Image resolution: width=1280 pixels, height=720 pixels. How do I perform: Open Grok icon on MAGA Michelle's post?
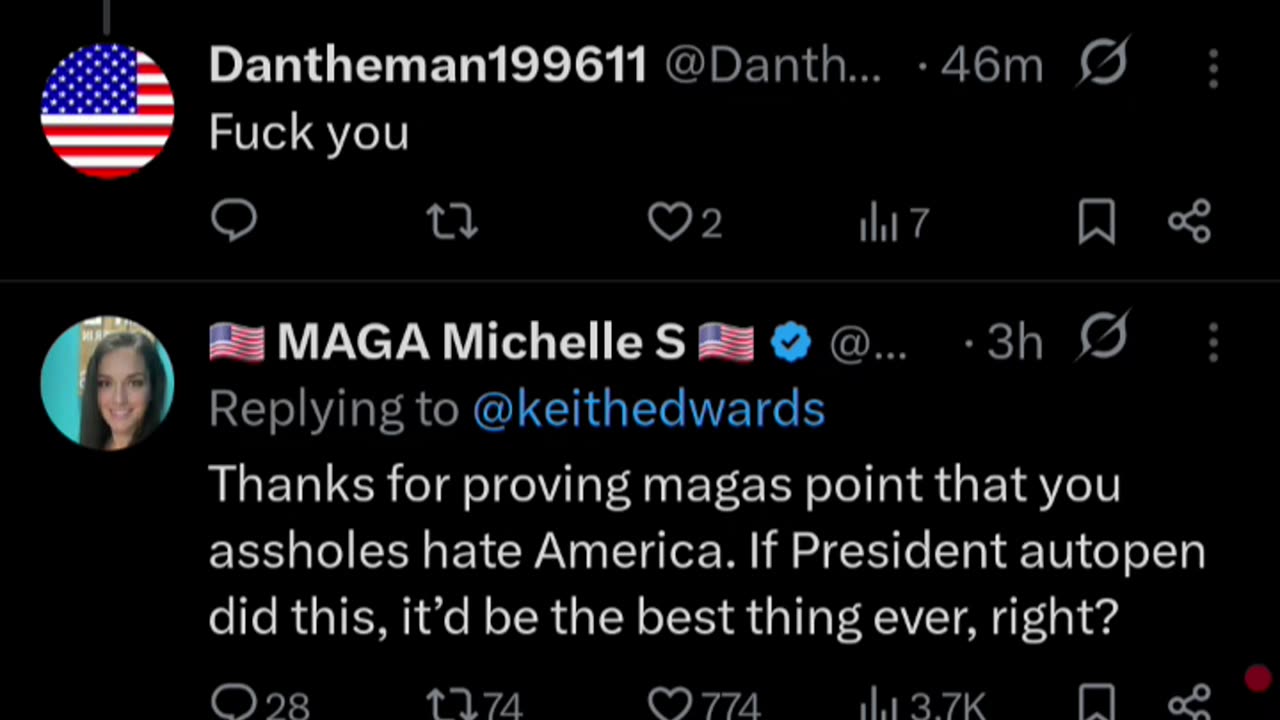pyautogui.click(x=1103, y=337)
